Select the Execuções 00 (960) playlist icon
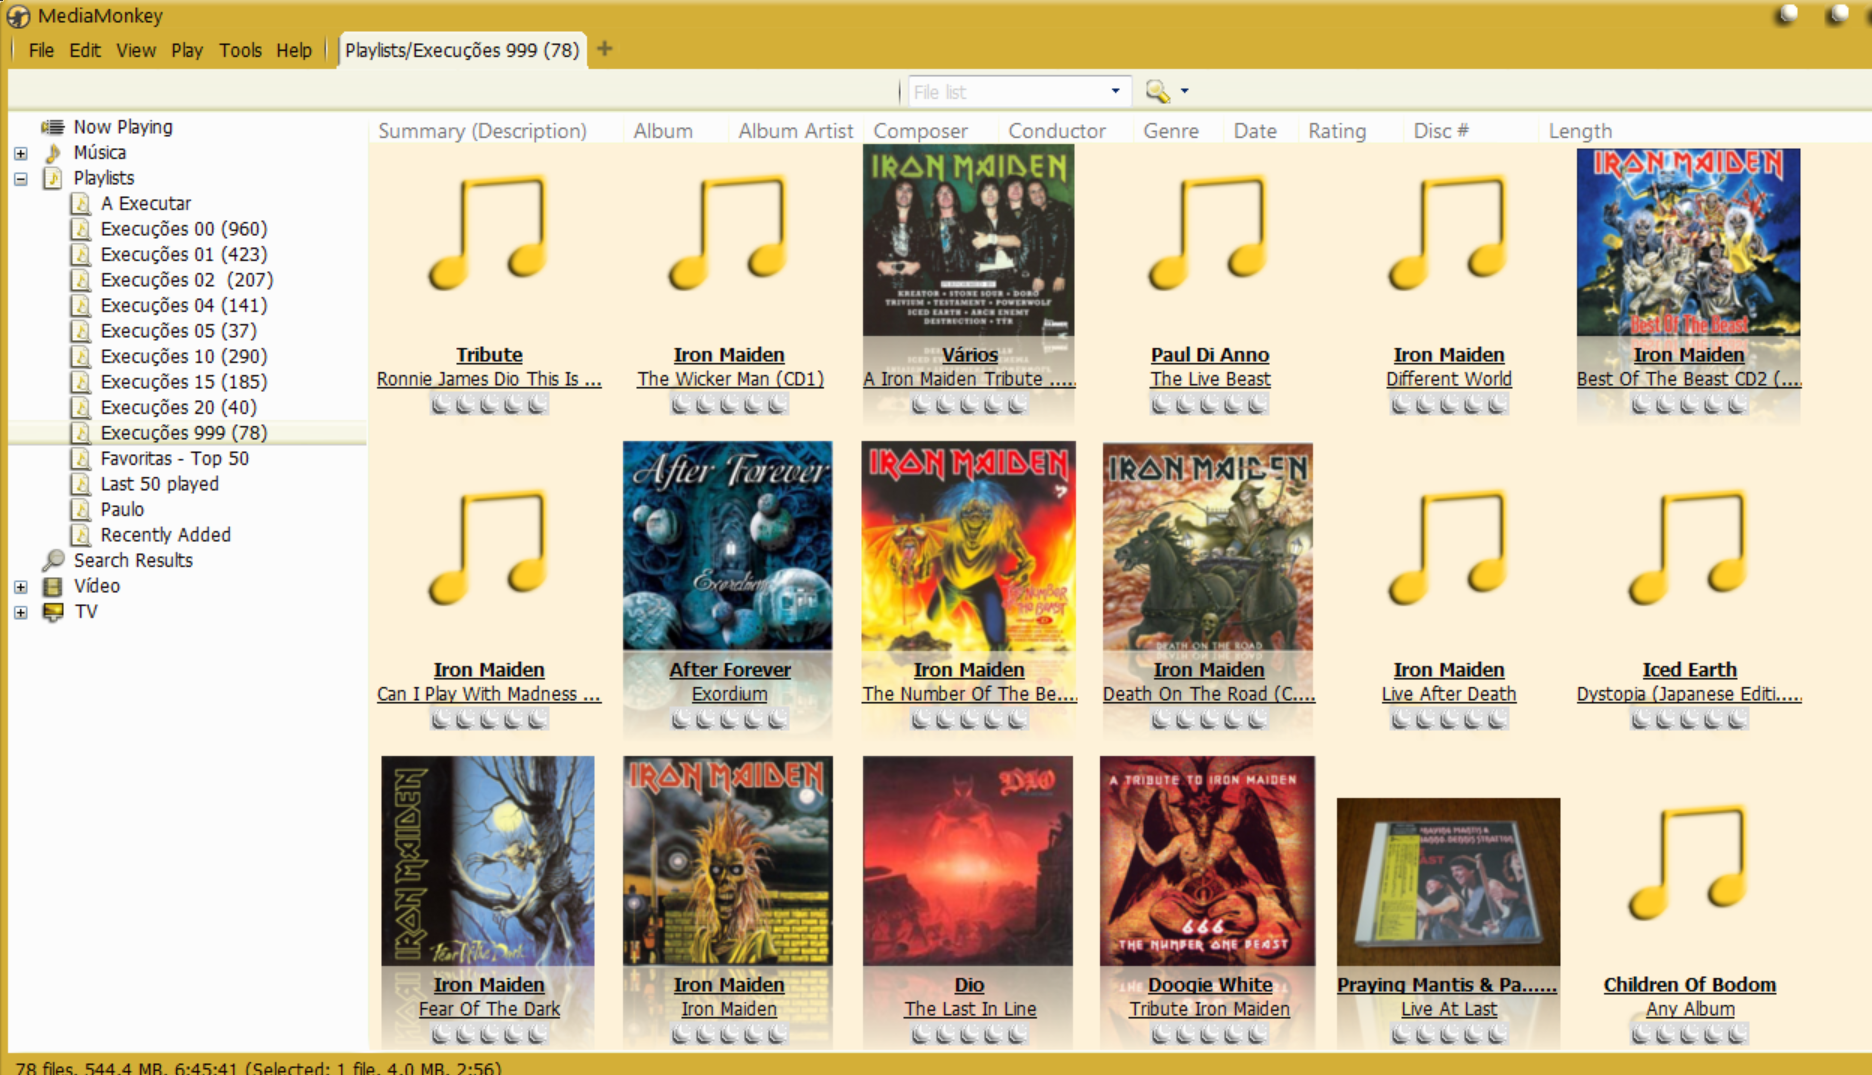Image resolution: width=1872 pixels, height=1075 pixels. tap(81, 229)
